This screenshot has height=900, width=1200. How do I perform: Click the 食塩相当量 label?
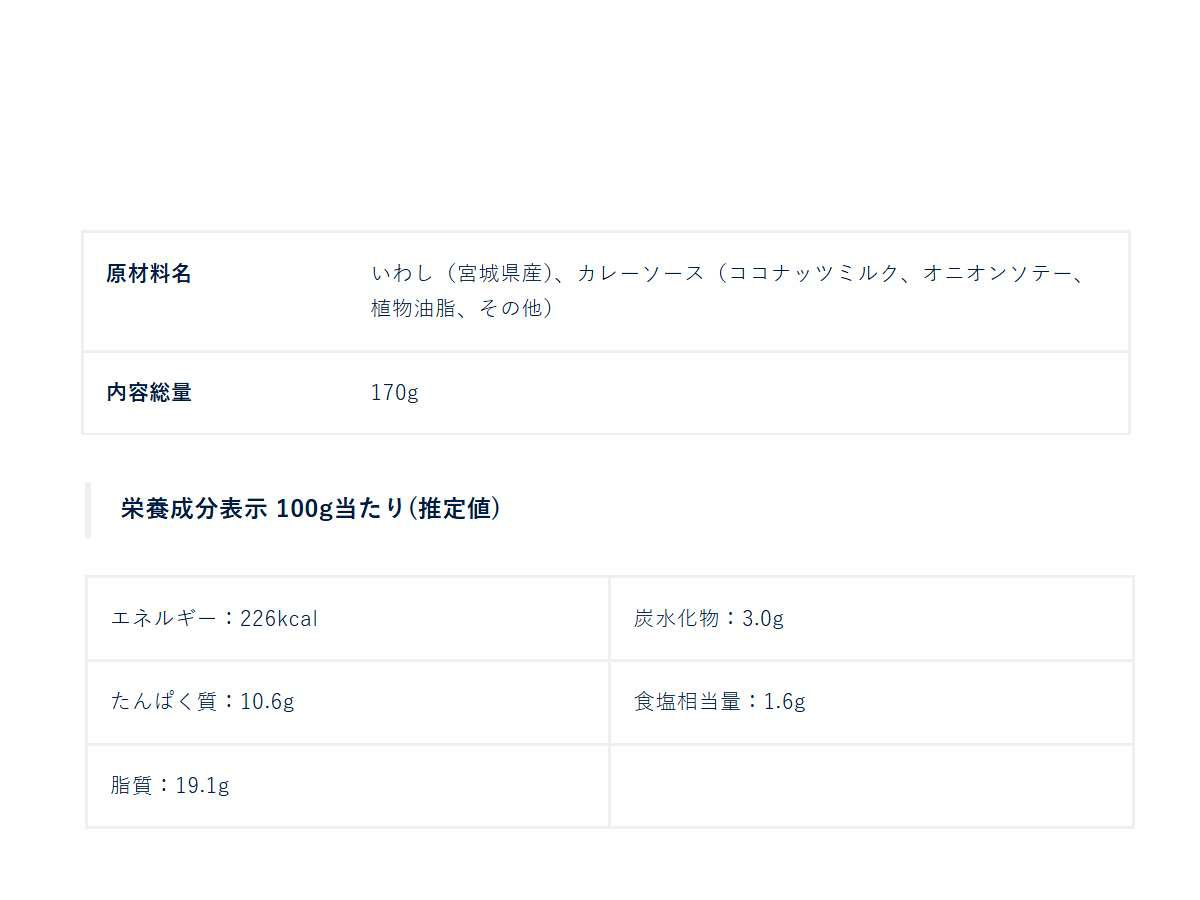[688, 702]
